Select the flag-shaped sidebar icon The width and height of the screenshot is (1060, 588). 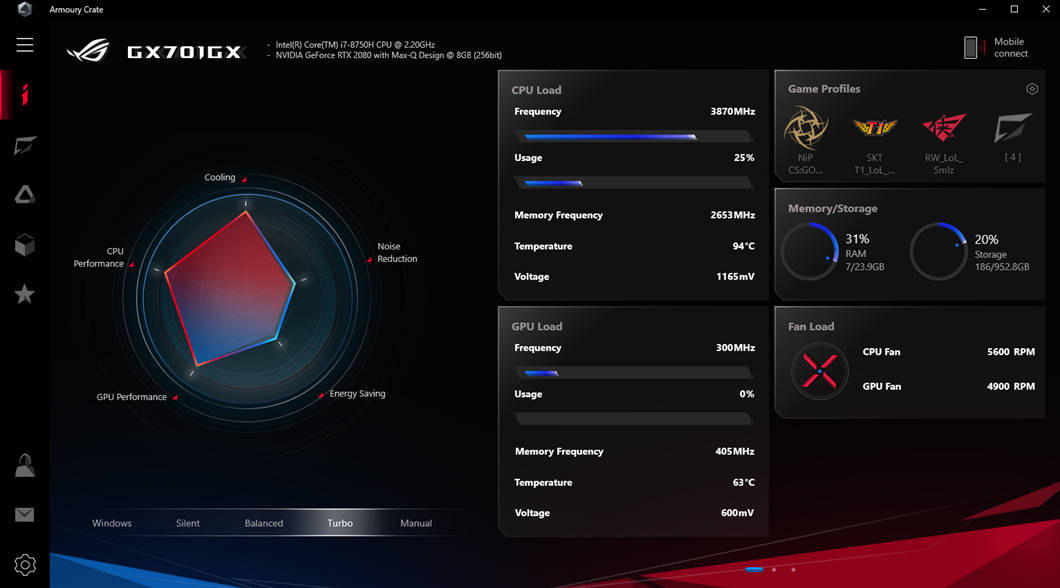click(24, 145)
